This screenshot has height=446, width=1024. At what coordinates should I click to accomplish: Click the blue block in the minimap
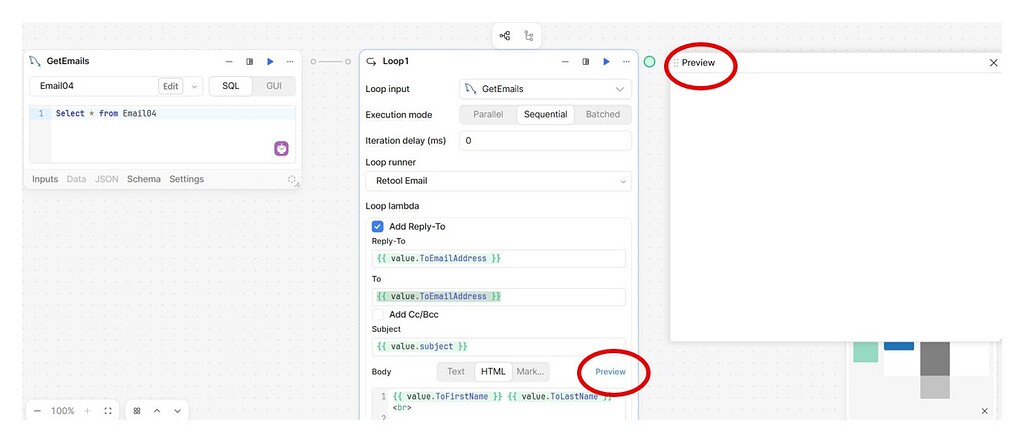pyautogui.click(x=899, y=345)
